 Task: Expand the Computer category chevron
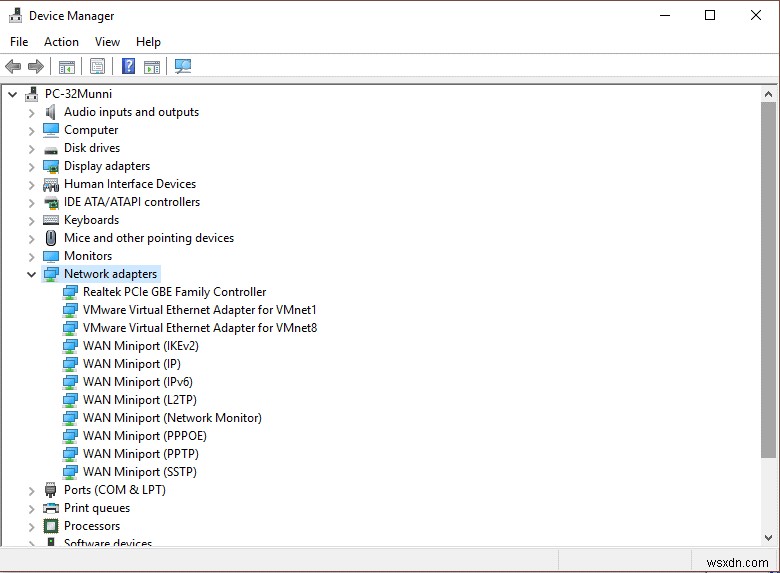click(31, 131)
